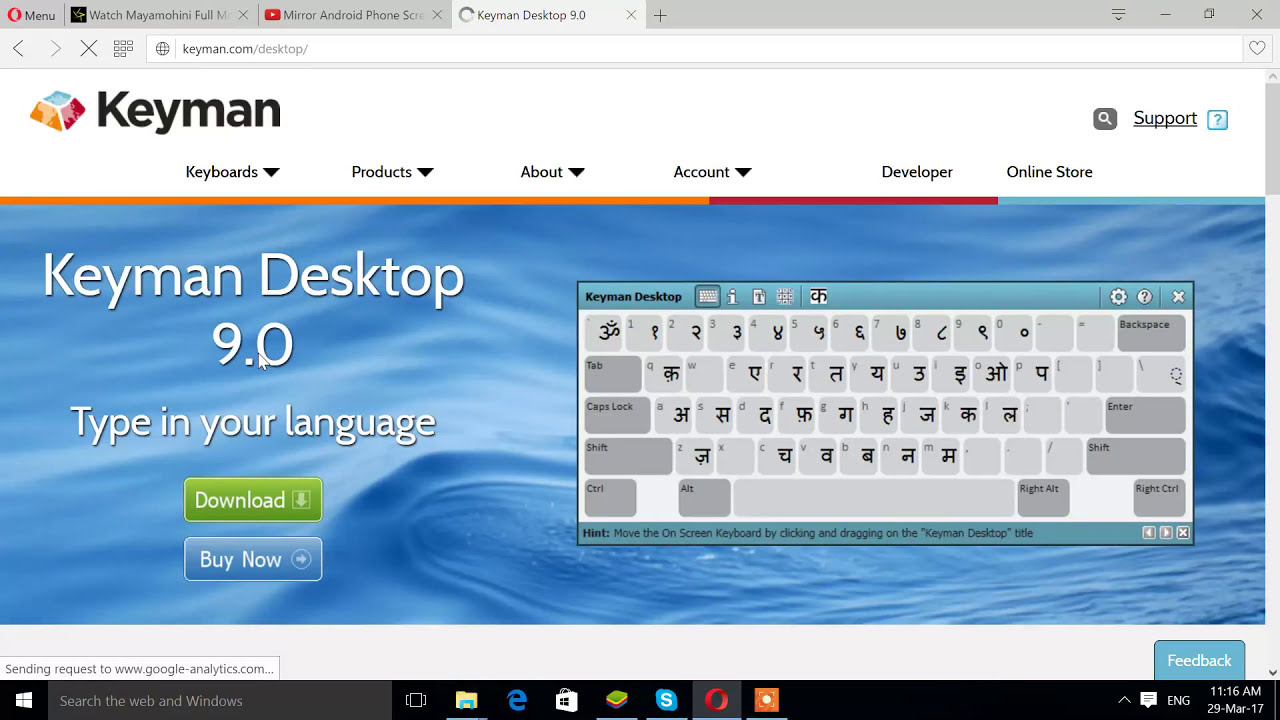Go to the Online Store

pos(1049,172)
